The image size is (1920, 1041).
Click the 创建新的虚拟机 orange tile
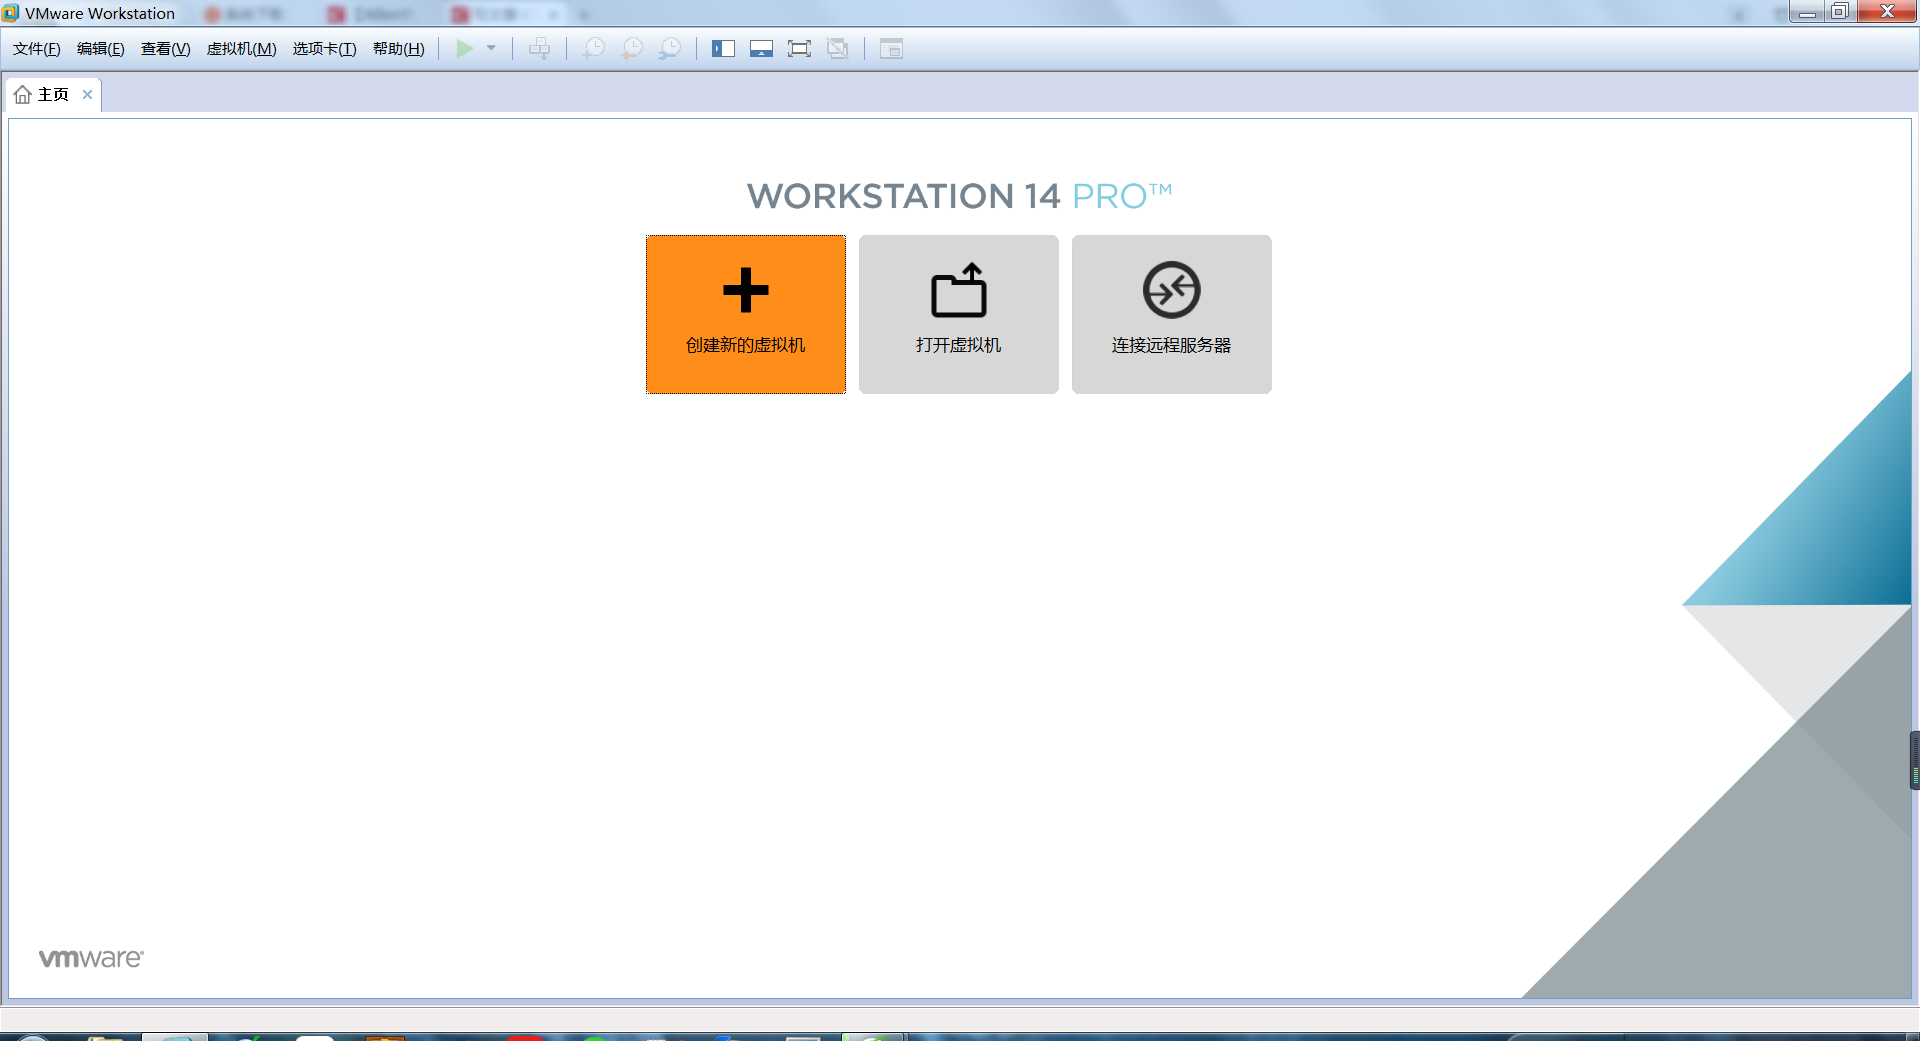pos(746,314)
